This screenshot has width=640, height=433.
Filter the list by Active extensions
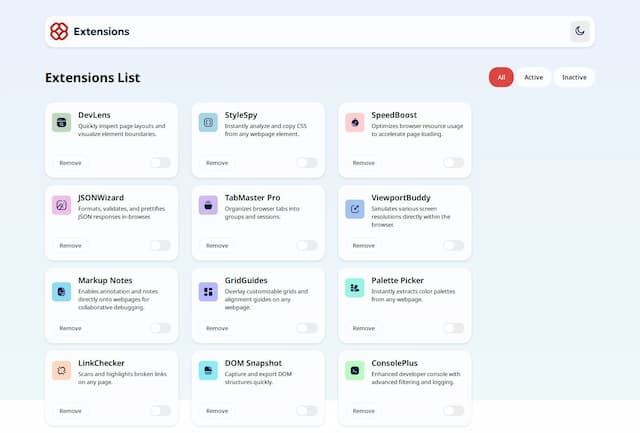click(534, 77)
